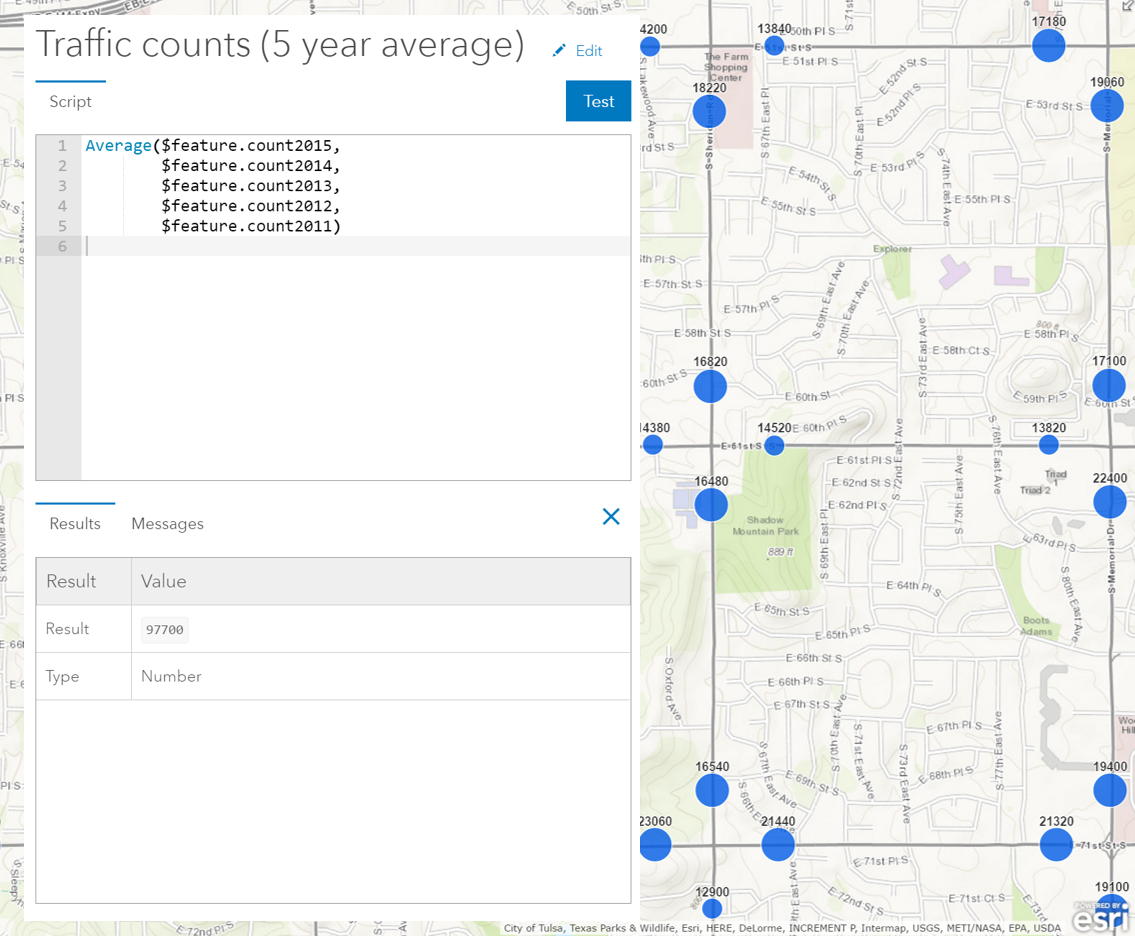The height and width of the screenshot is (936, 1135).
Task: Select the result value 97700
Action: pyautogui.click(x=164, y=630)
